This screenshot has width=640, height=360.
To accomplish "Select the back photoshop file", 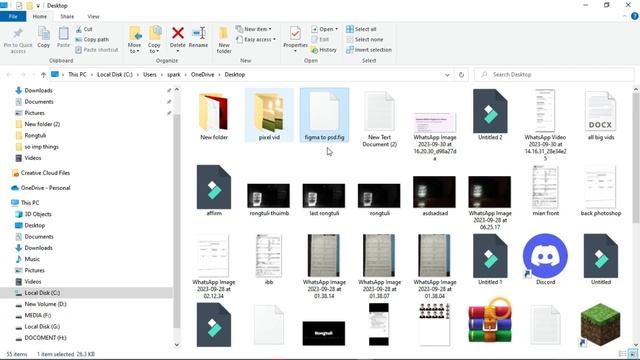I will (600, 191).
